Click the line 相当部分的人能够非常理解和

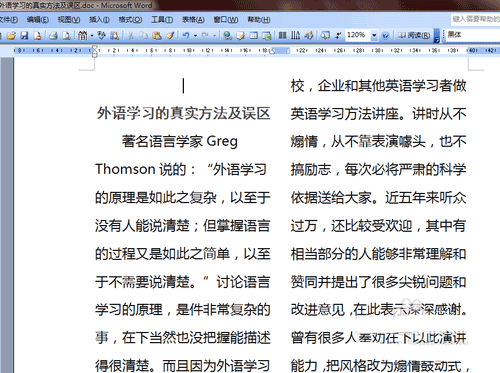tap(378, 254)
